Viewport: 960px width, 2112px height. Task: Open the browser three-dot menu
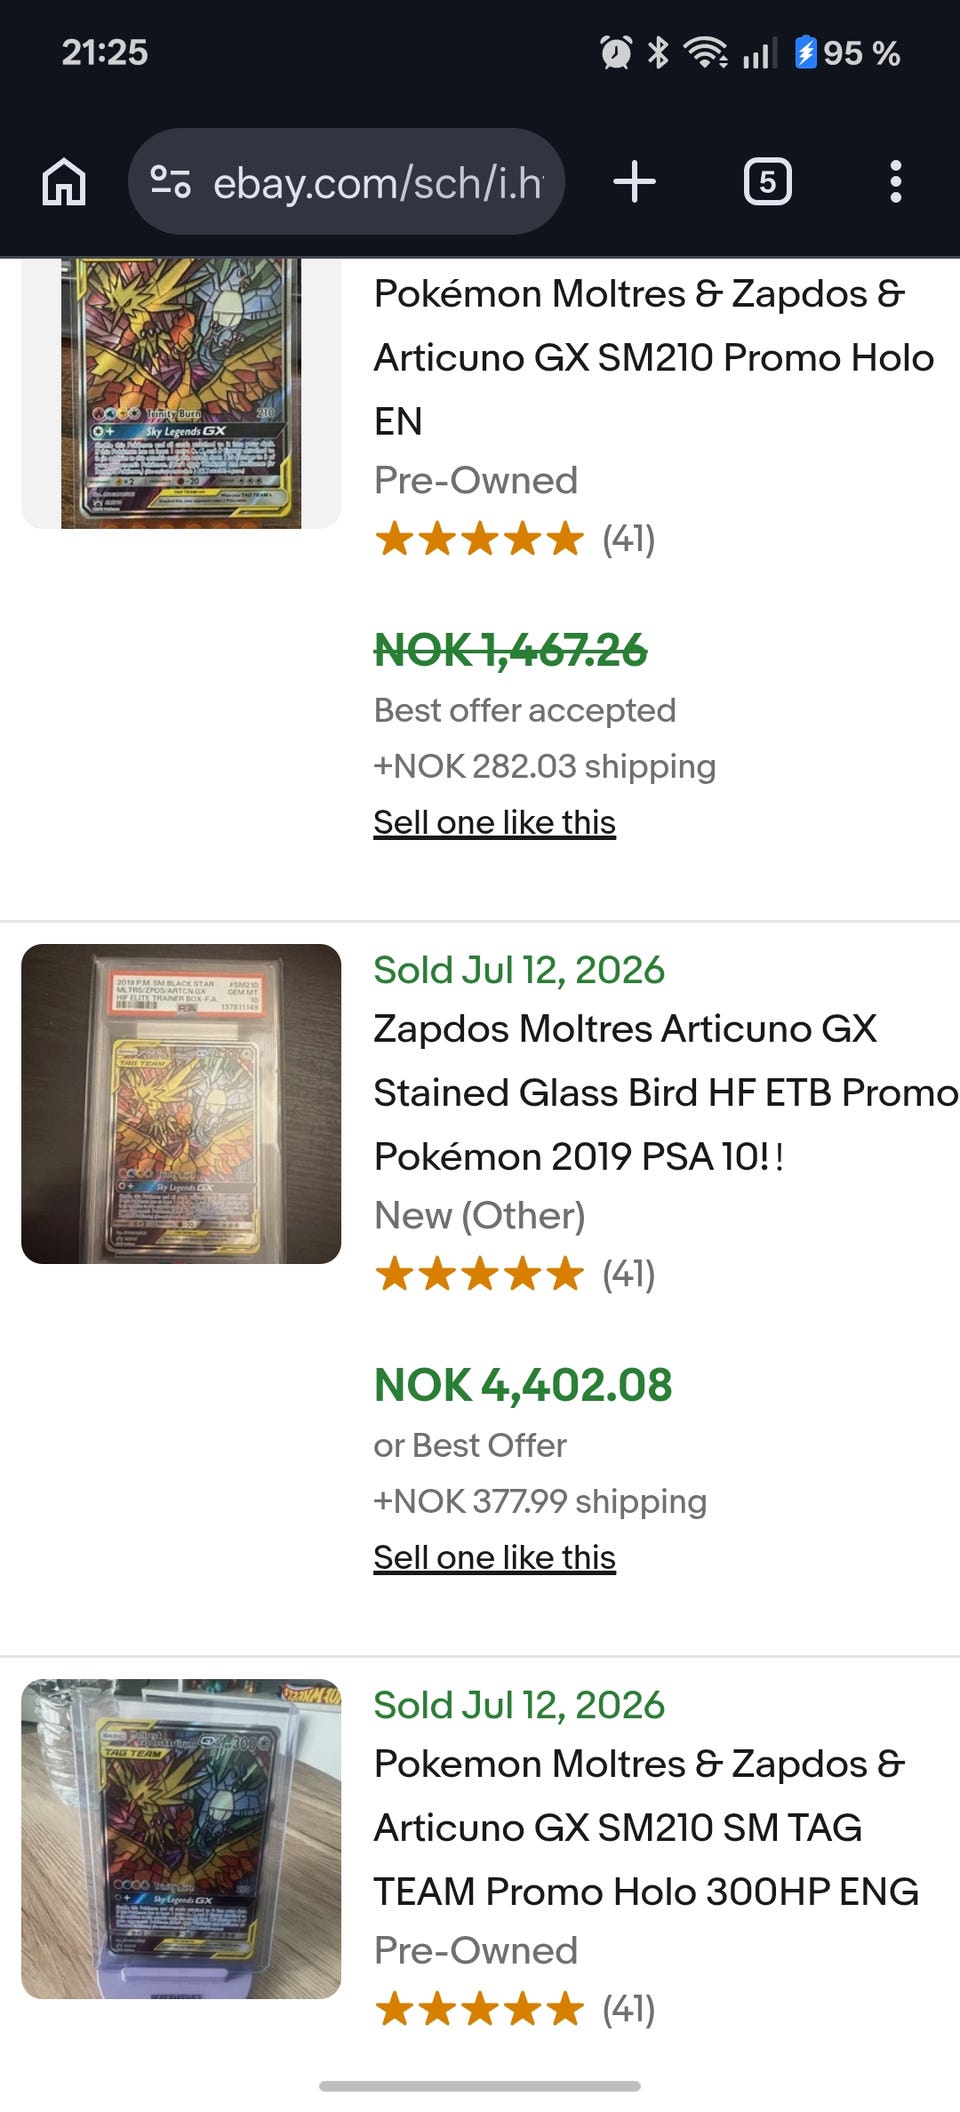click(895, 182)
